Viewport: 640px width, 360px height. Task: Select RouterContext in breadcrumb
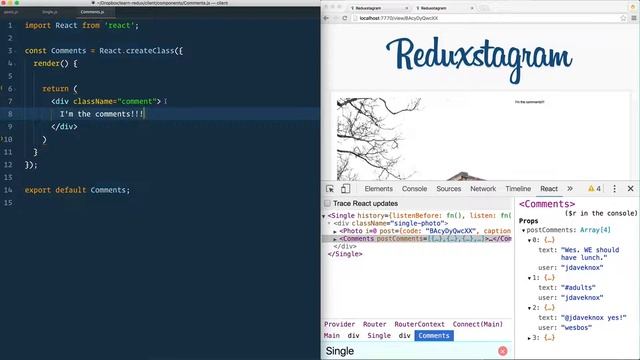419,324
